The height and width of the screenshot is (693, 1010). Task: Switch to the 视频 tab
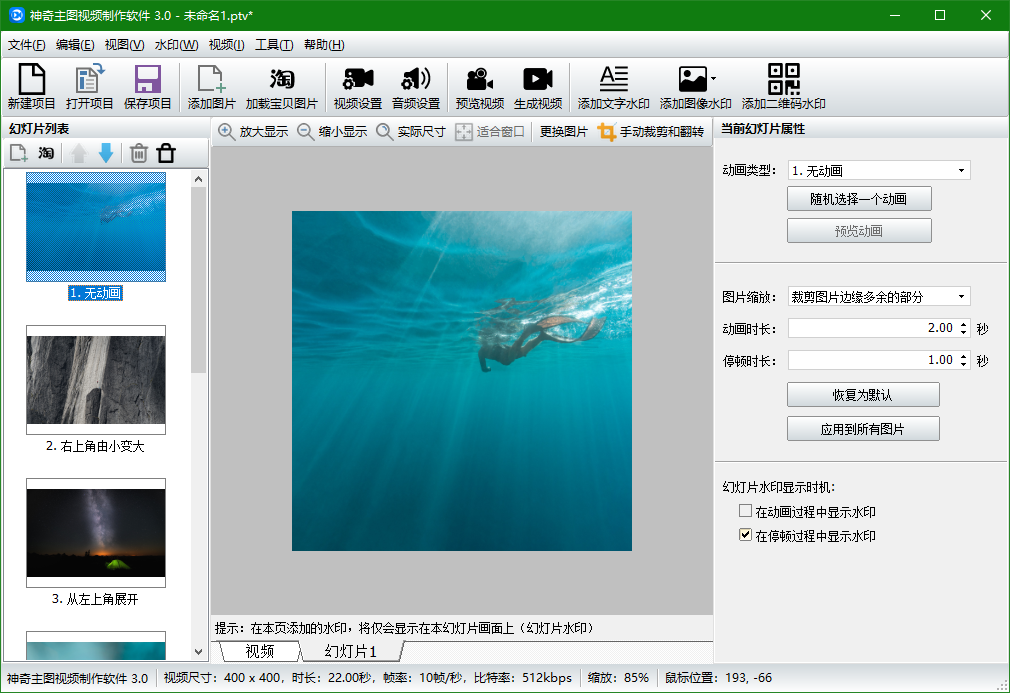click(259, 651)
